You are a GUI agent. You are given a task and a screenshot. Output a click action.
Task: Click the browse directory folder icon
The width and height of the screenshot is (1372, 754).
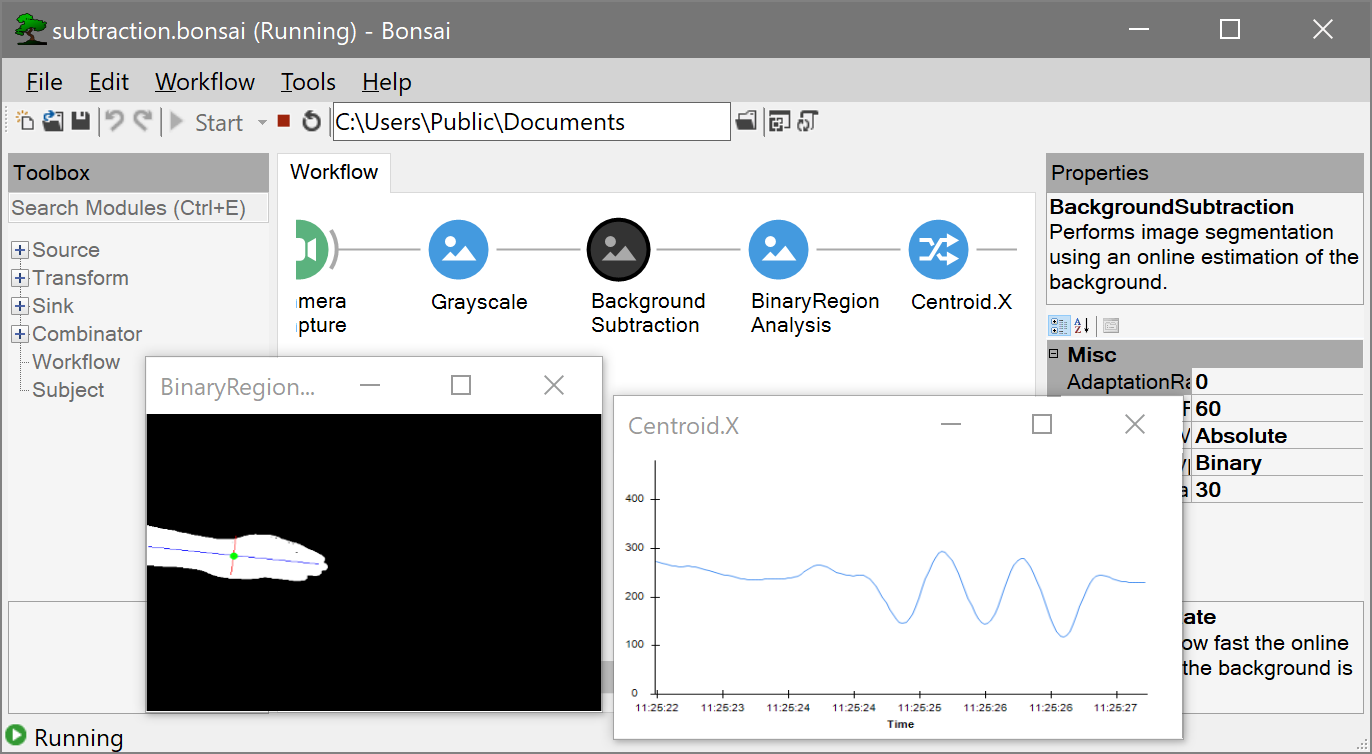tap(746, 122)
